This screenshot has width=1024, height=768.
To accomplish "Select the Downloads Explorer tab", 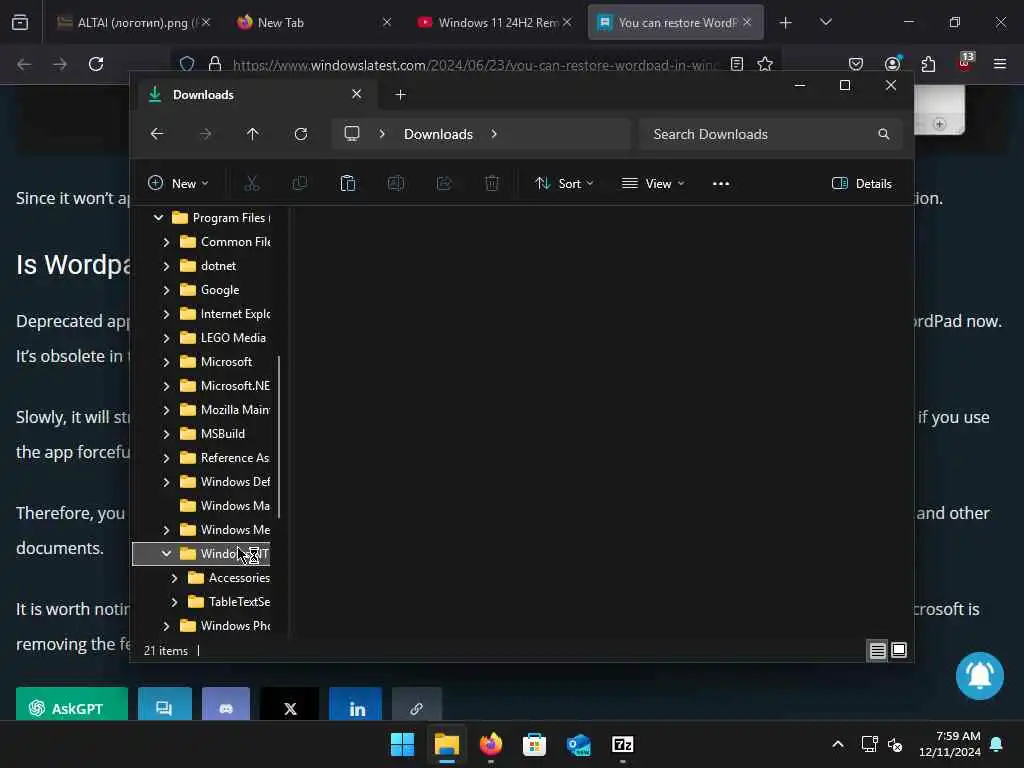I will (257, 95).
